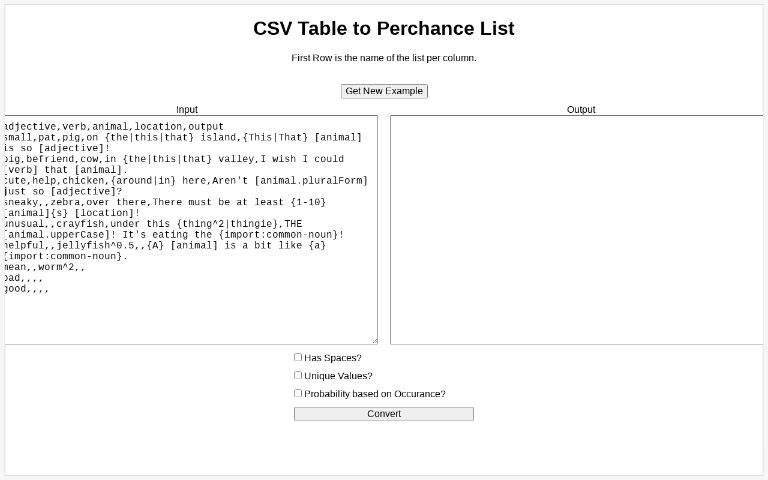Check the Probability based on Occurance box
Screen dimensions: 768x480
point(298,393)
